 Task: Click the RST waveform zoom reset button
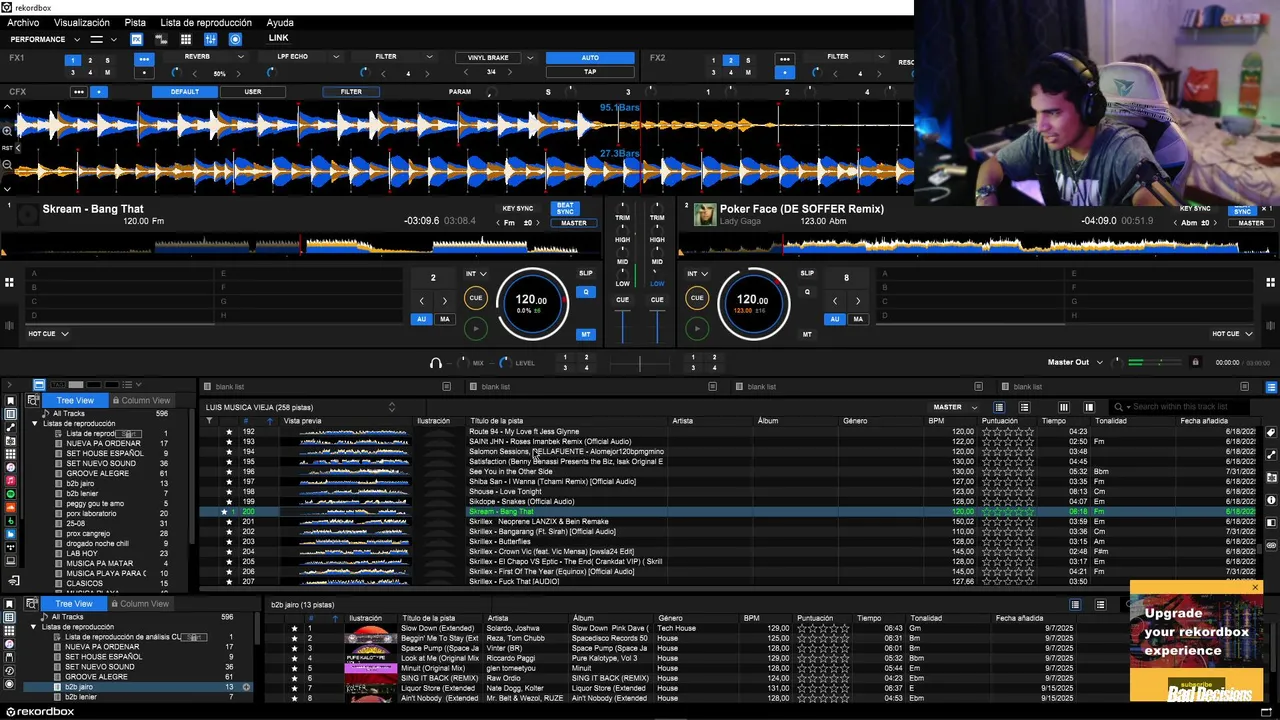coord(7,148)
